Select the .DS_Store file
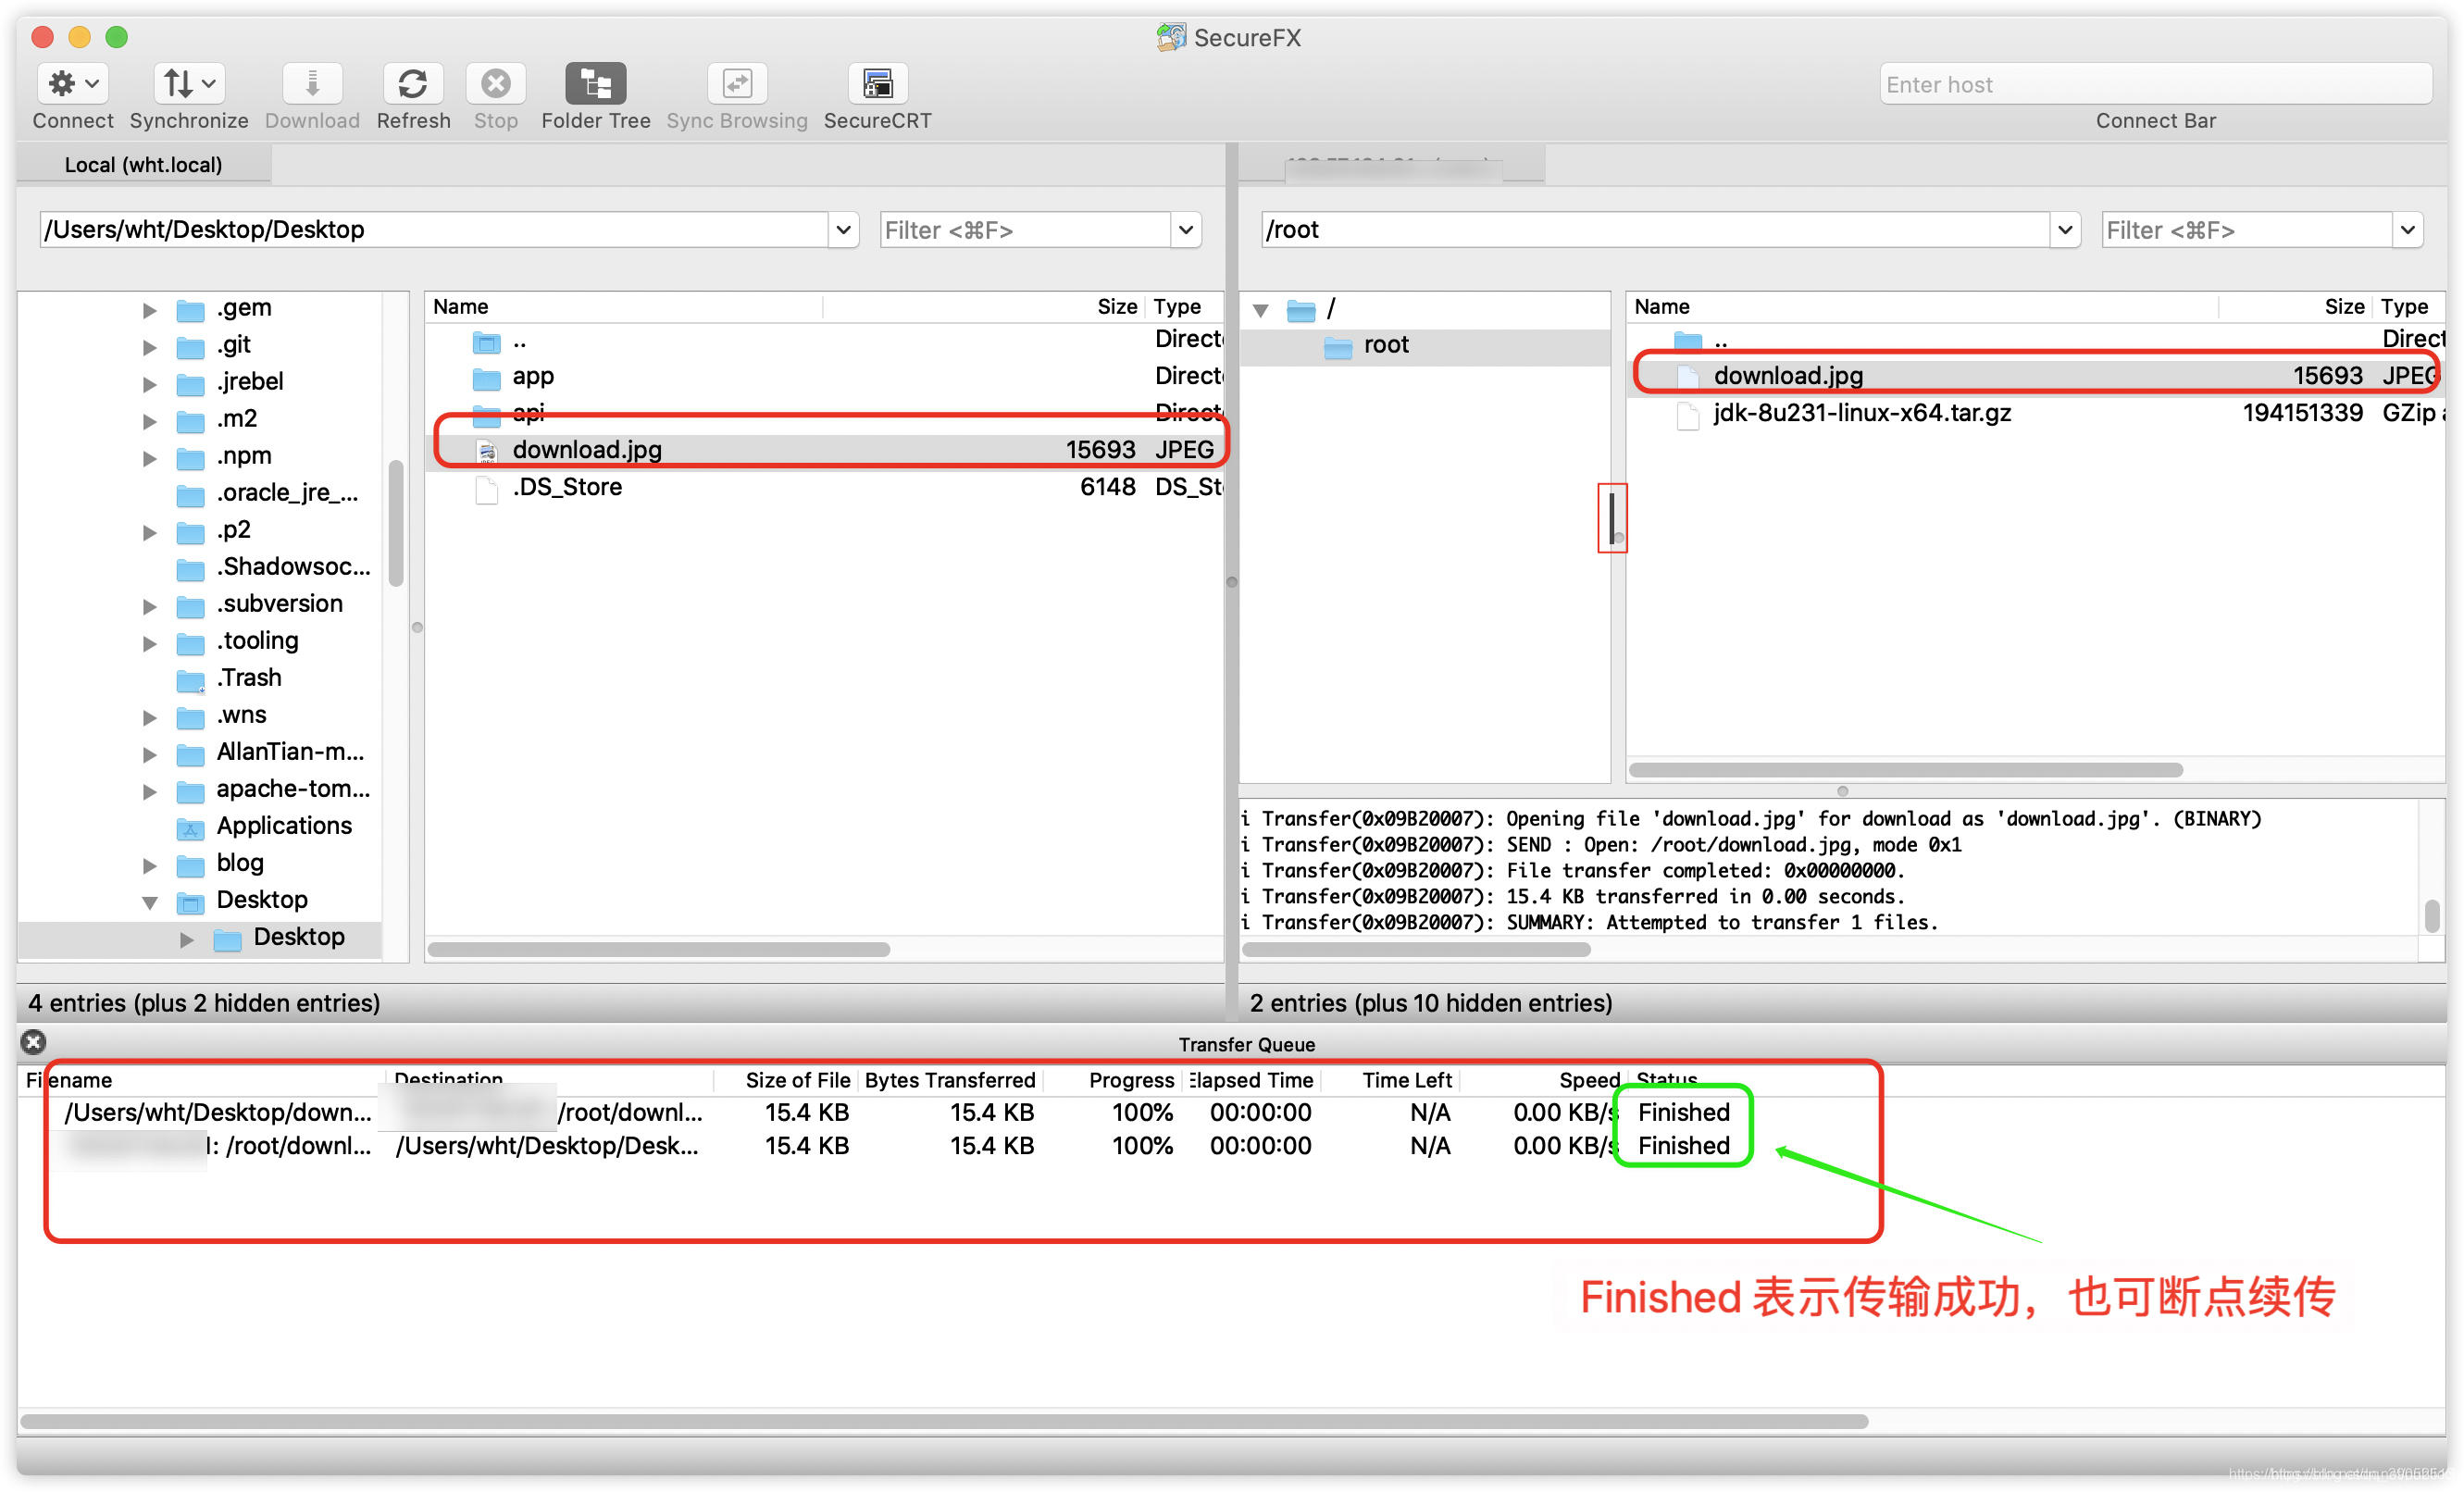The height and width of the screenshot is (1492, 2464). click(825, 487)
